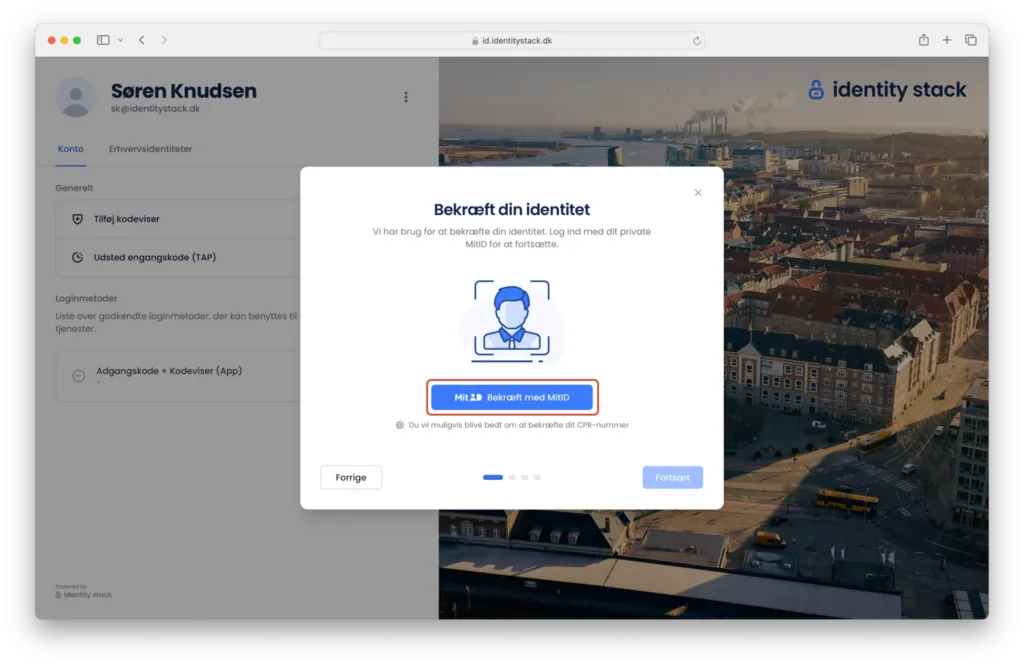Click the identity verification illustration

coord(511,321)
